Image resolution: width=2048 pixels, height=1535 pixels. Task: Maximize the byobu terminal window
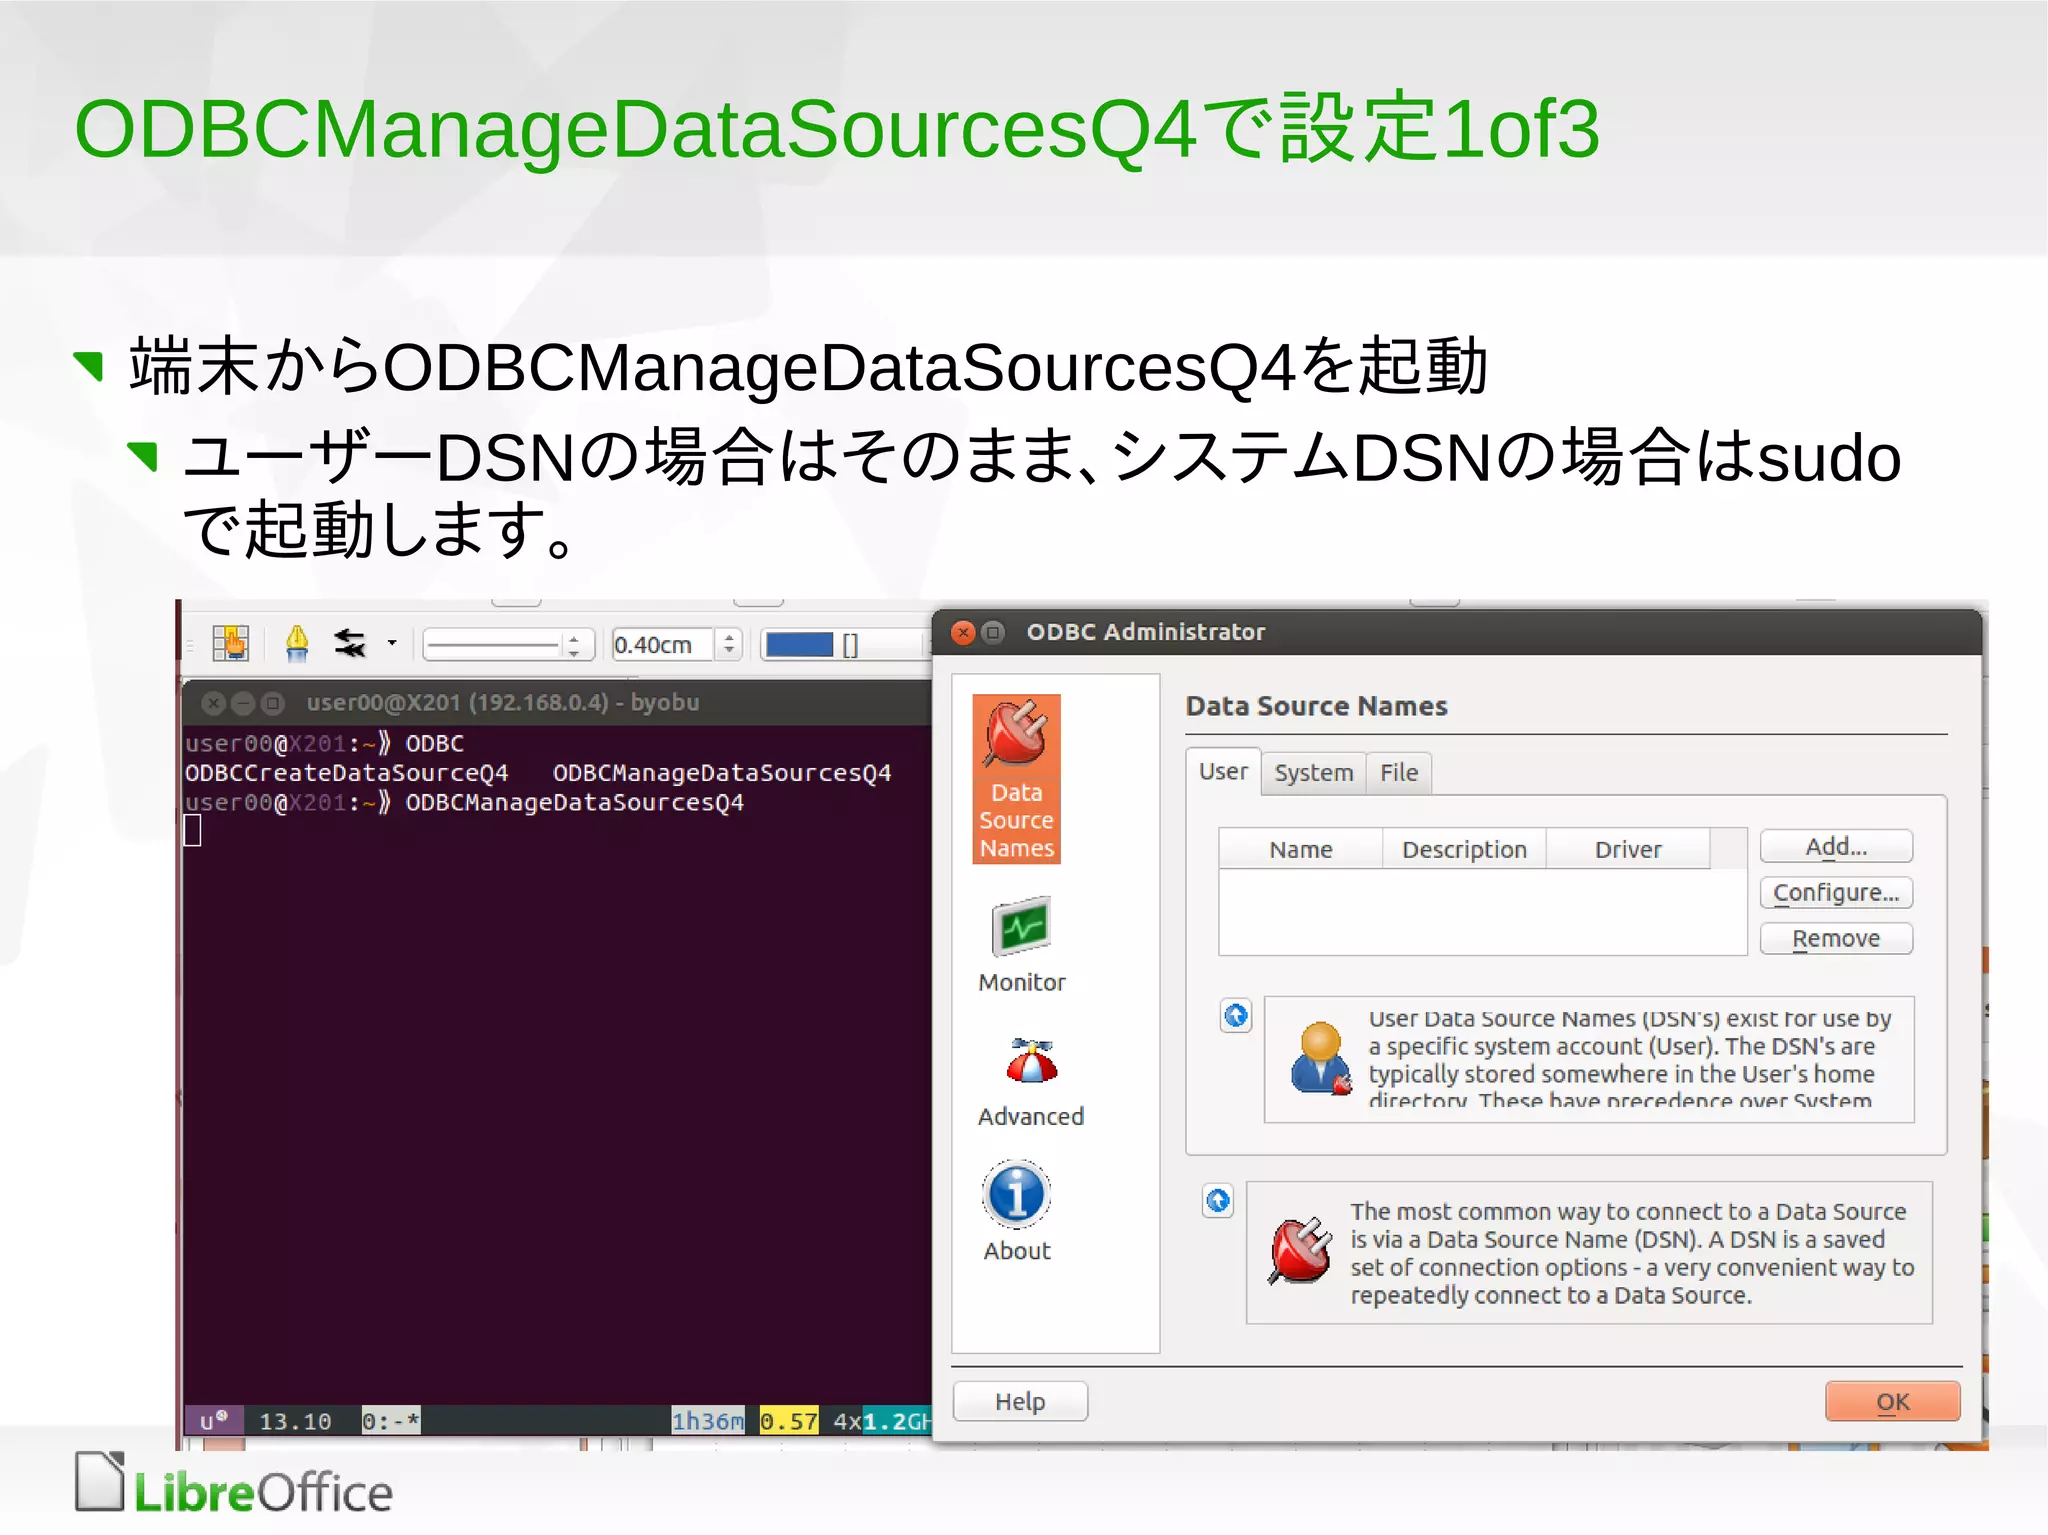(x=273, y=703)
